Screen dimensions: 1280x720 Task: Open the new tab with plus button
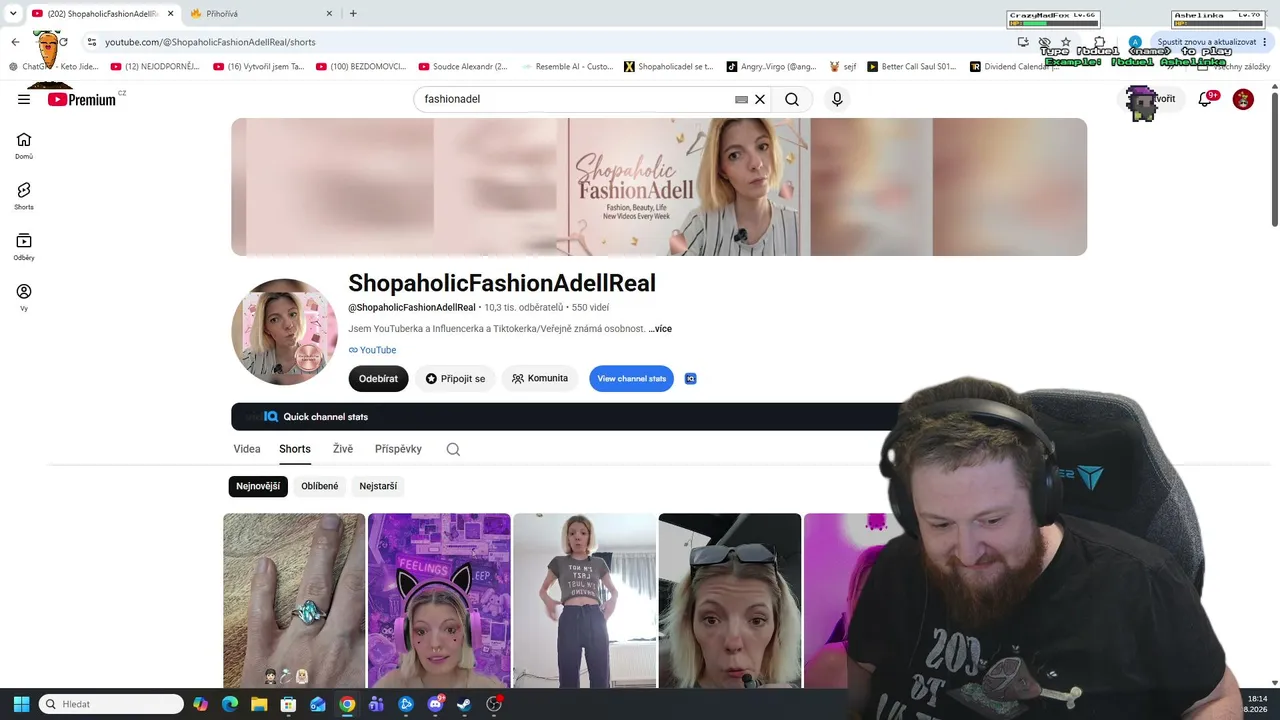(x=353, y=14)
